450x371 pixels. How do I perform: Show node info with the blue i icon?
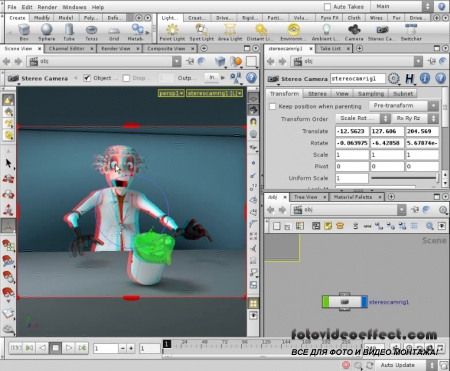tap(425, 79)
